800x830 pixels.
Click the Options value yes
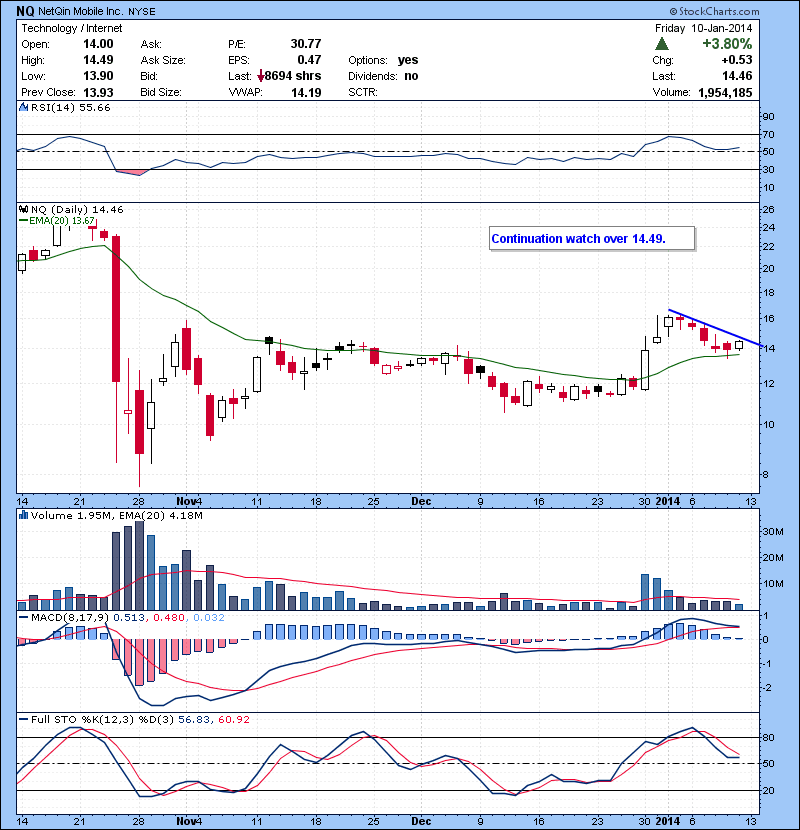click(408, 60)
